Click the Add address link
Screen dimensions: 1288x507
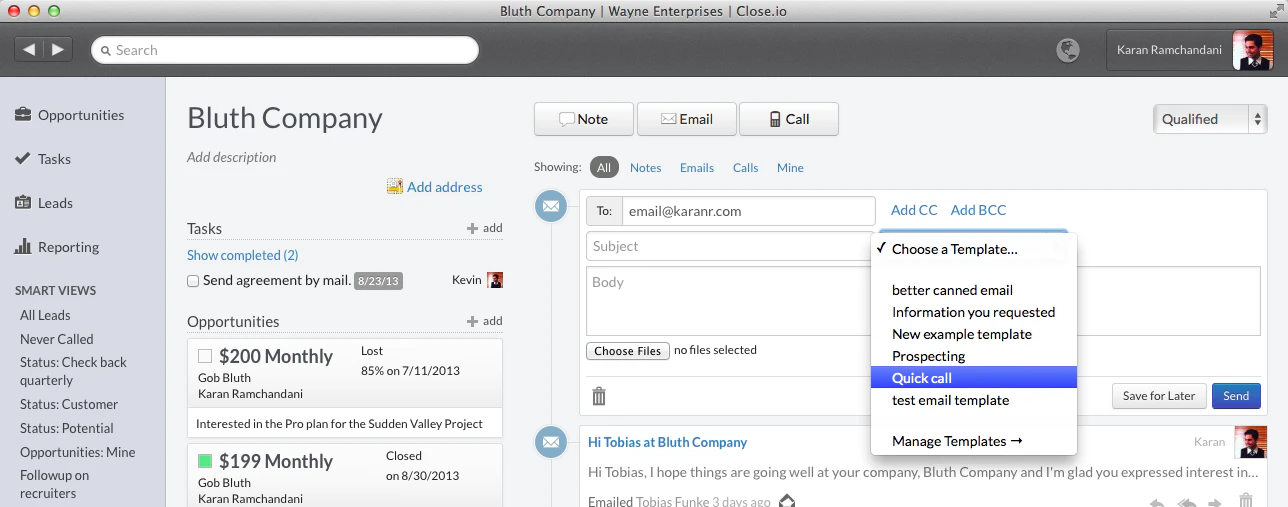coord(435,187)
